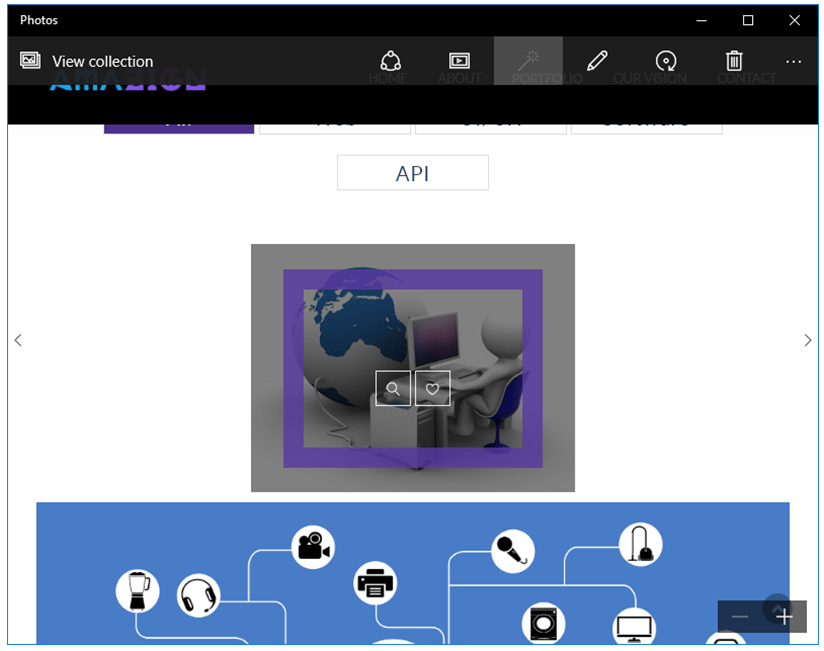This screenshot has height=651, width=824.
Task: Close the Photos window
Action: point(795,20)
